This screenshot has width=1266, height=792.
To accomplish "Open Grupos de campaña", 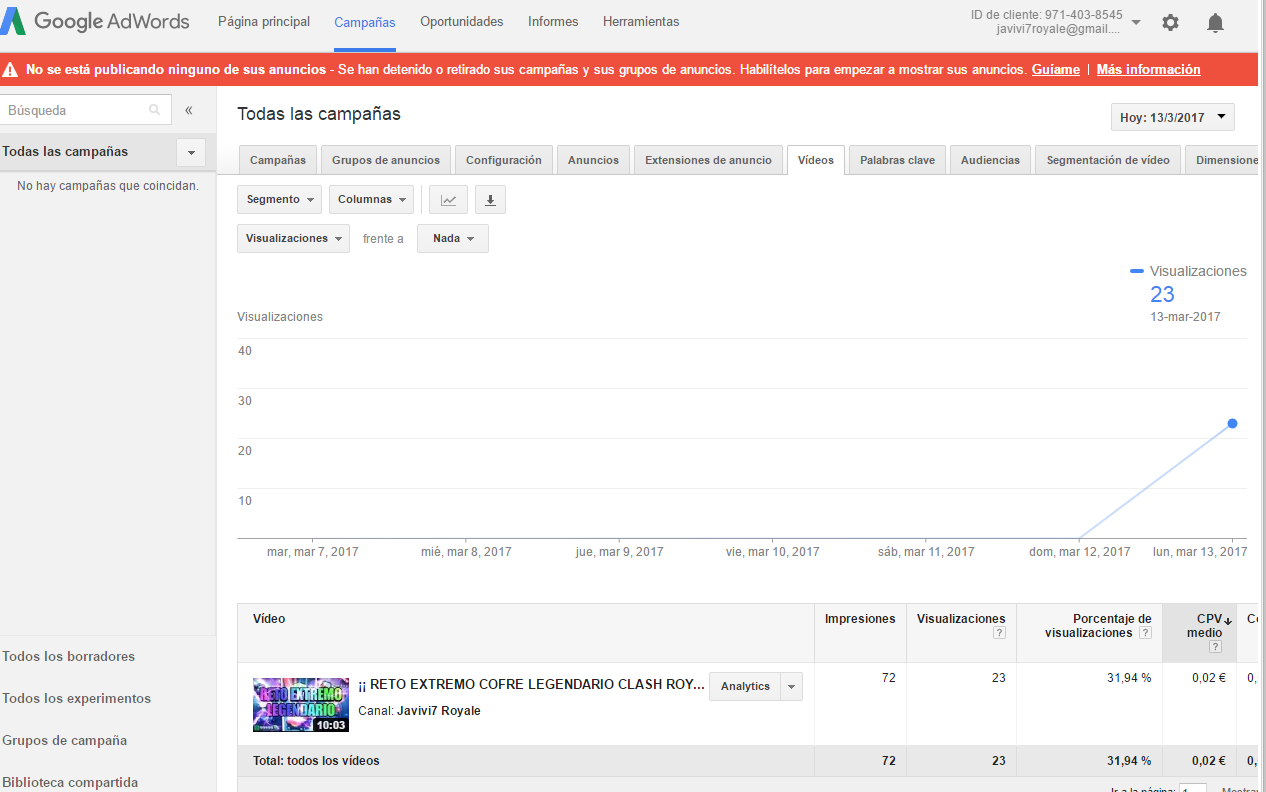I will (x=65, y=741).
